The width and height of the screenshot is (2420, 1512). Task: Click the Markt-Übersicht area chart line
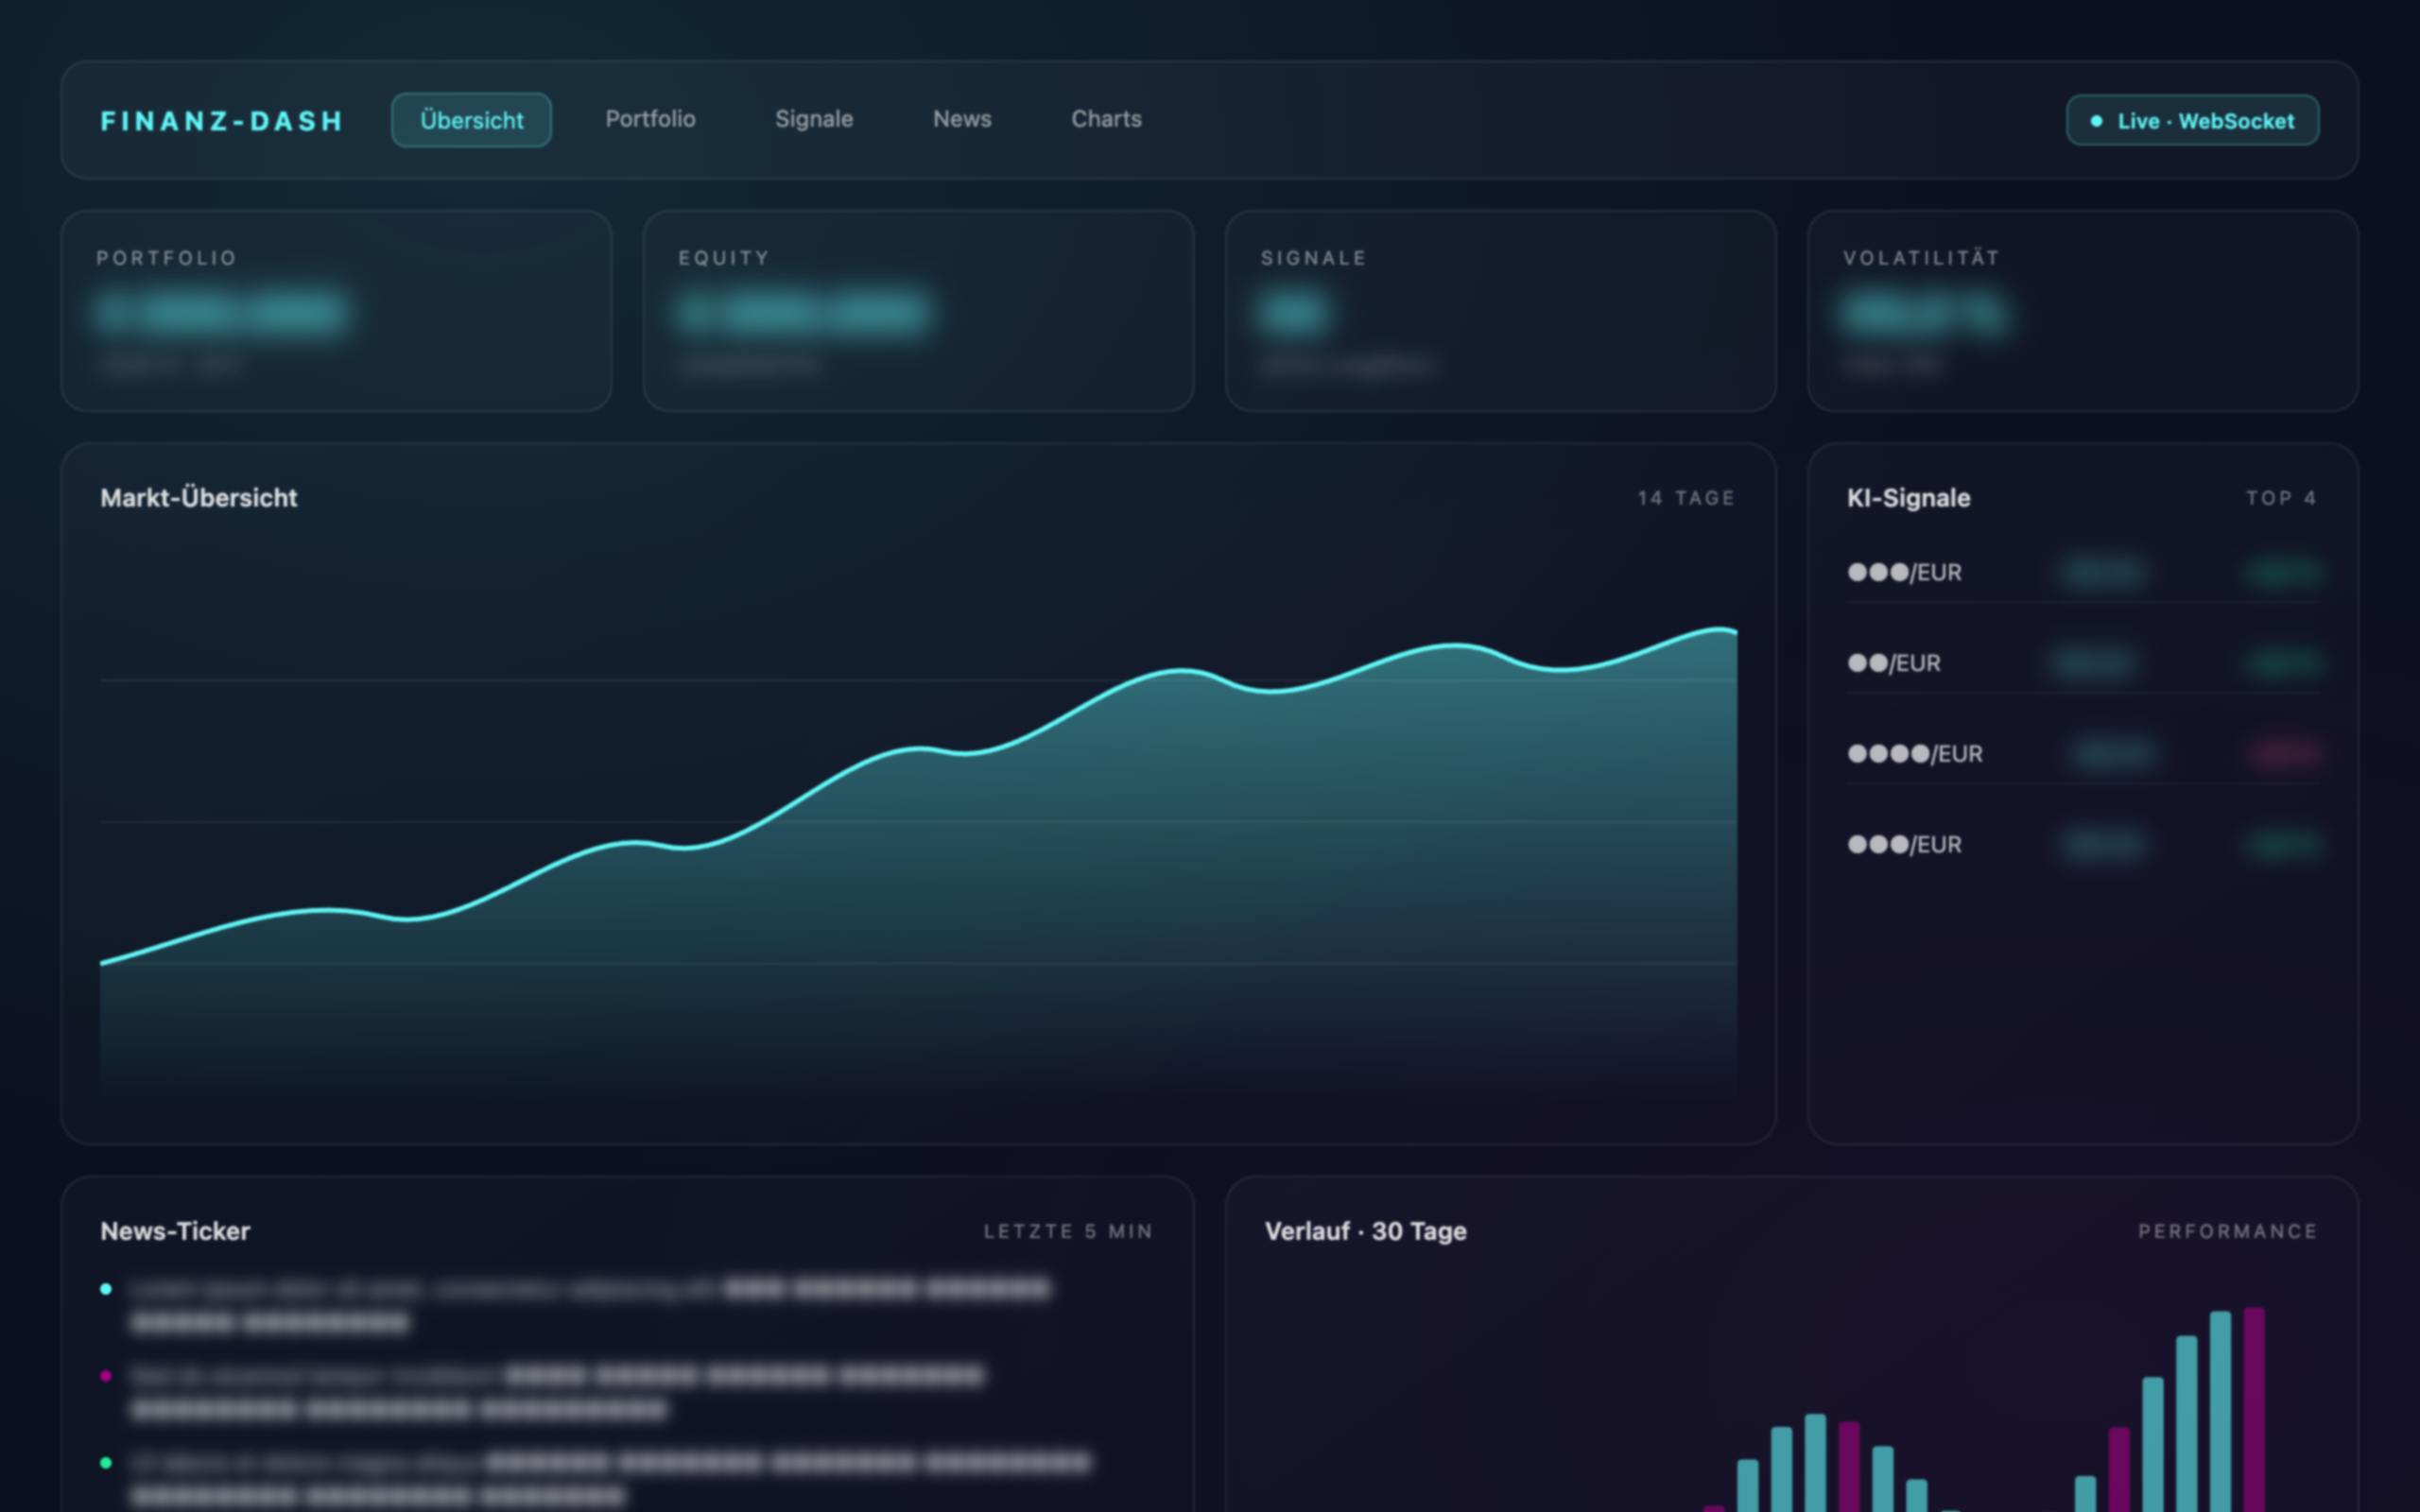pos(920,748)
